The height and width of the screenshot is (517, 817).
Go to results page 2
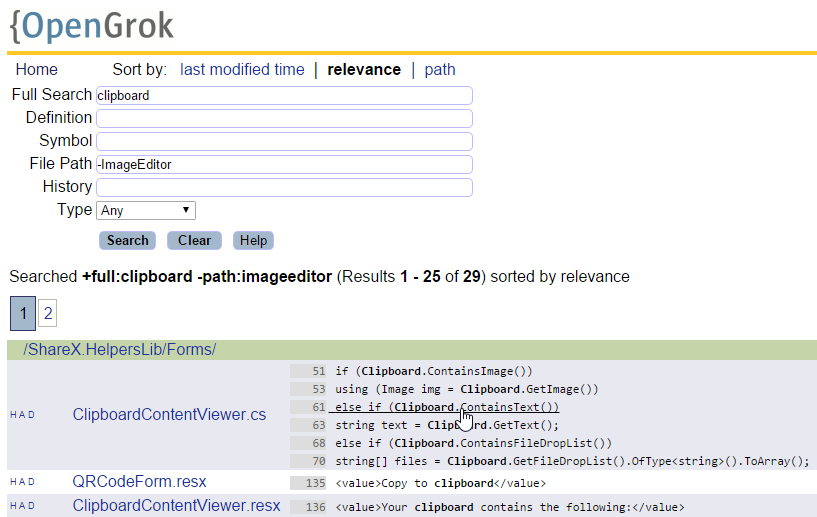tap(47, 313)
